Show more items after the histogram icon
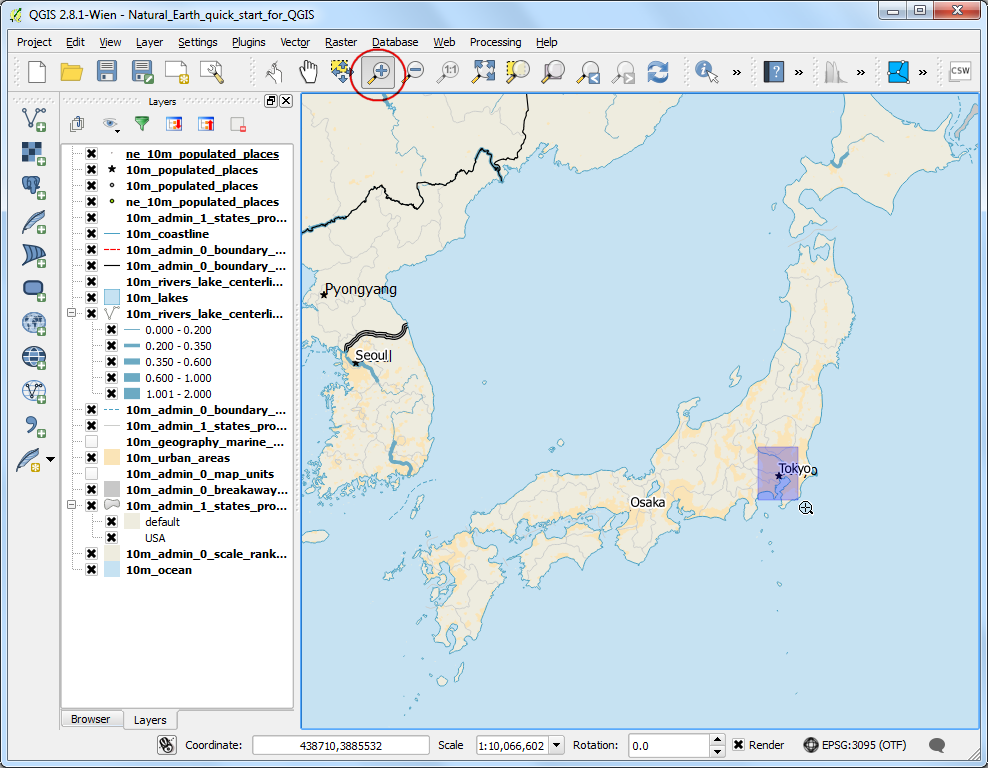988x768 pixels. (861, 72)
